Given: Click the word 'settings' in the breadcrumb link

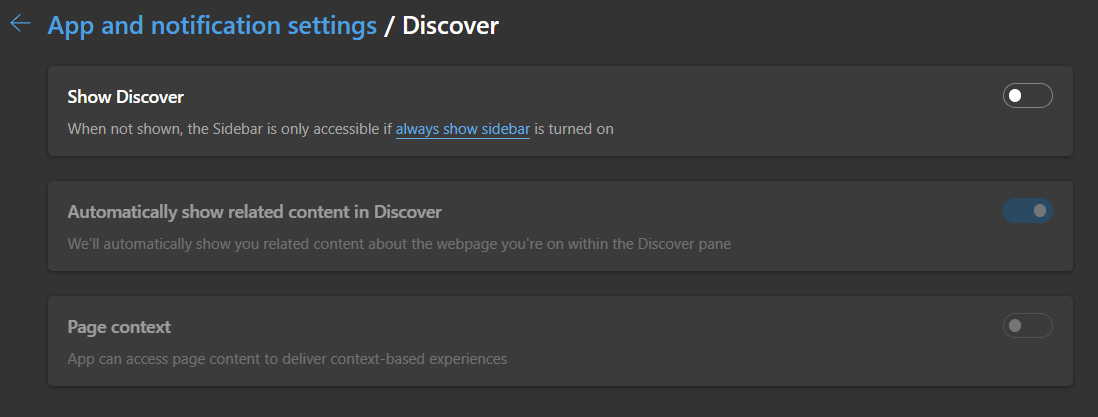Looking at the screenshot, I should click(x=333, y=26).
